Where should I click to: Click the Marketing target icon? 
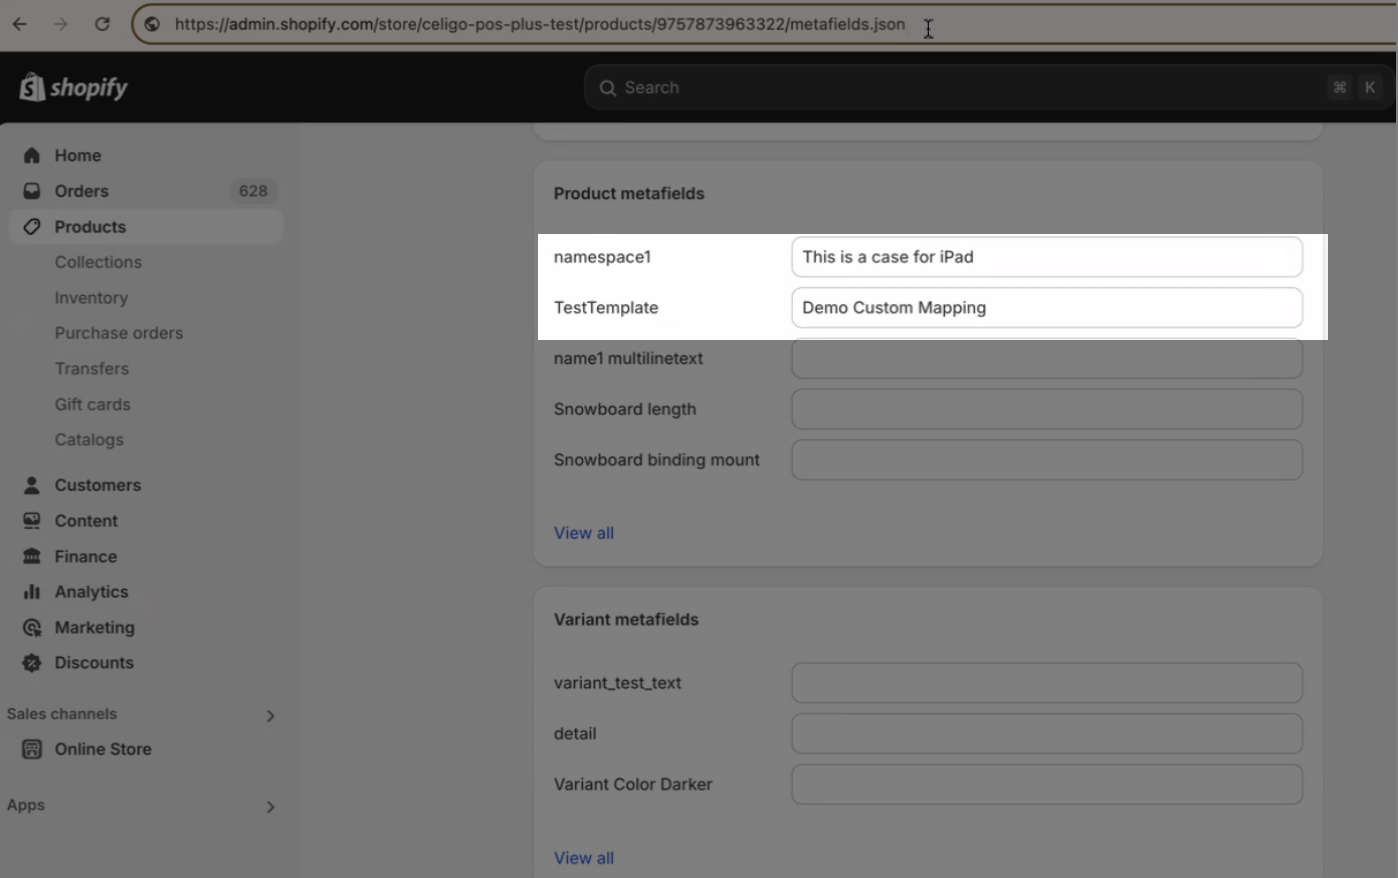[32, 627]
